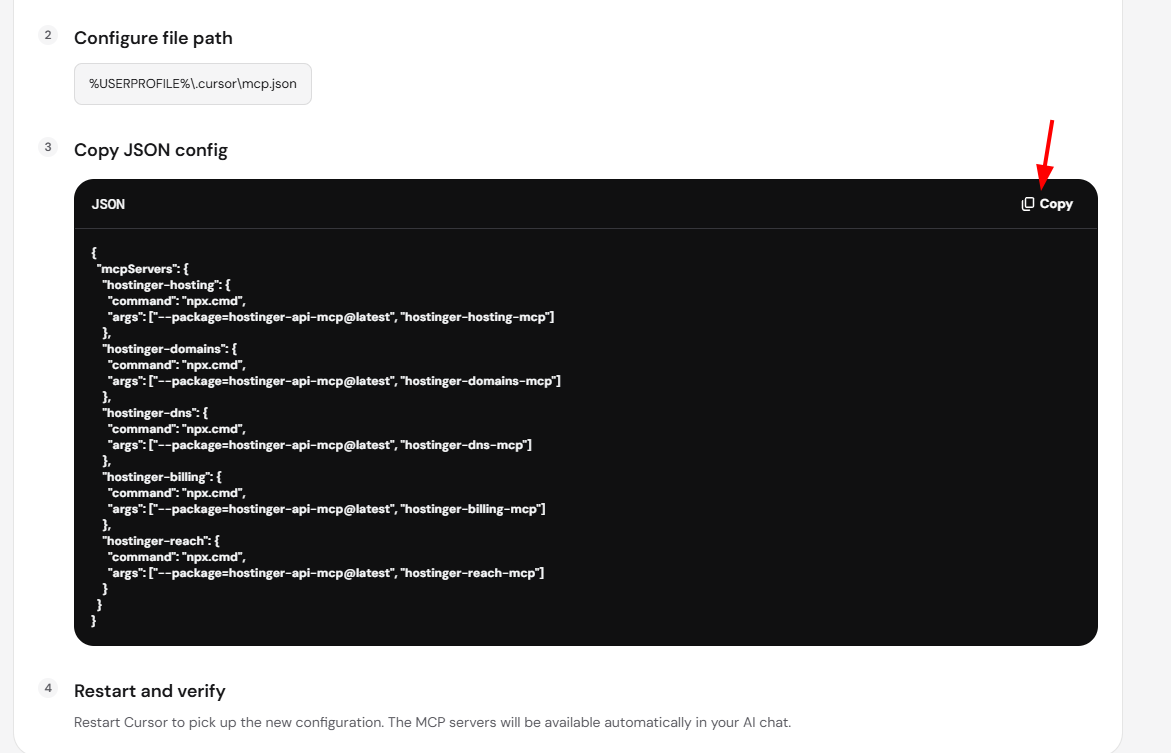Image resolution: width=1171 pixels, height=753 pixels.
Task: Click the copy icon in the JSON header
Action: pyautogui.click(x=1028, y=204)
